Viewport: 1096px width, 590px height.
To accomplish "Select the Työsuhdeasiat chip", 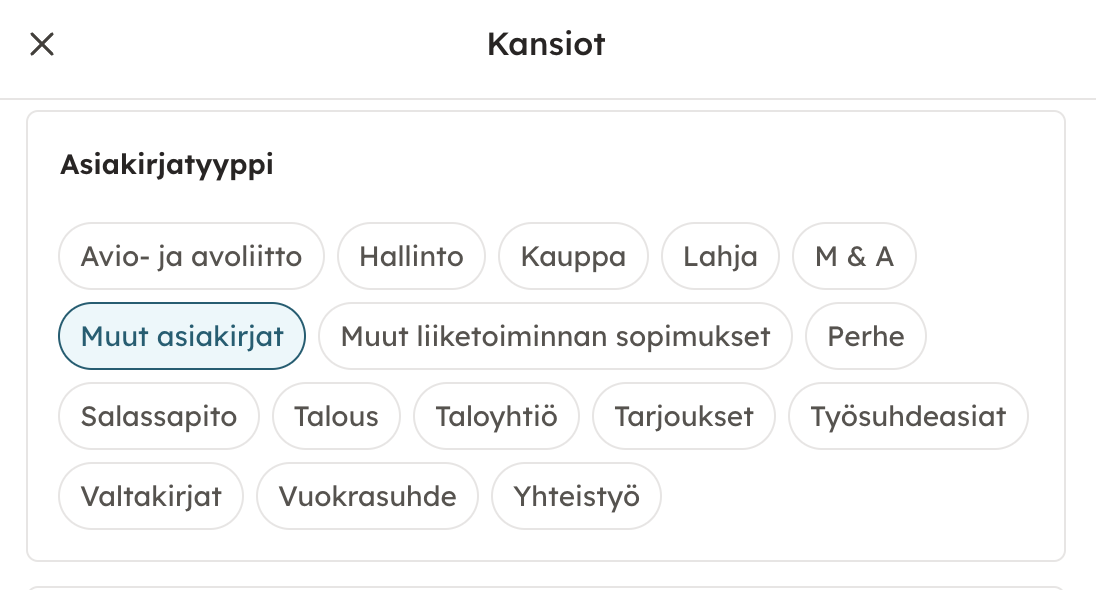I will [x=908, y=416].
